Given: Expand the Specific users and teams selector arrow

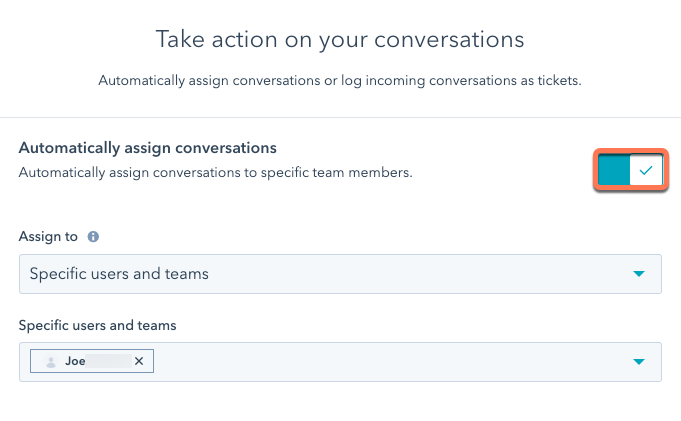Looking at the screenshot, I should tap(638, 361).
